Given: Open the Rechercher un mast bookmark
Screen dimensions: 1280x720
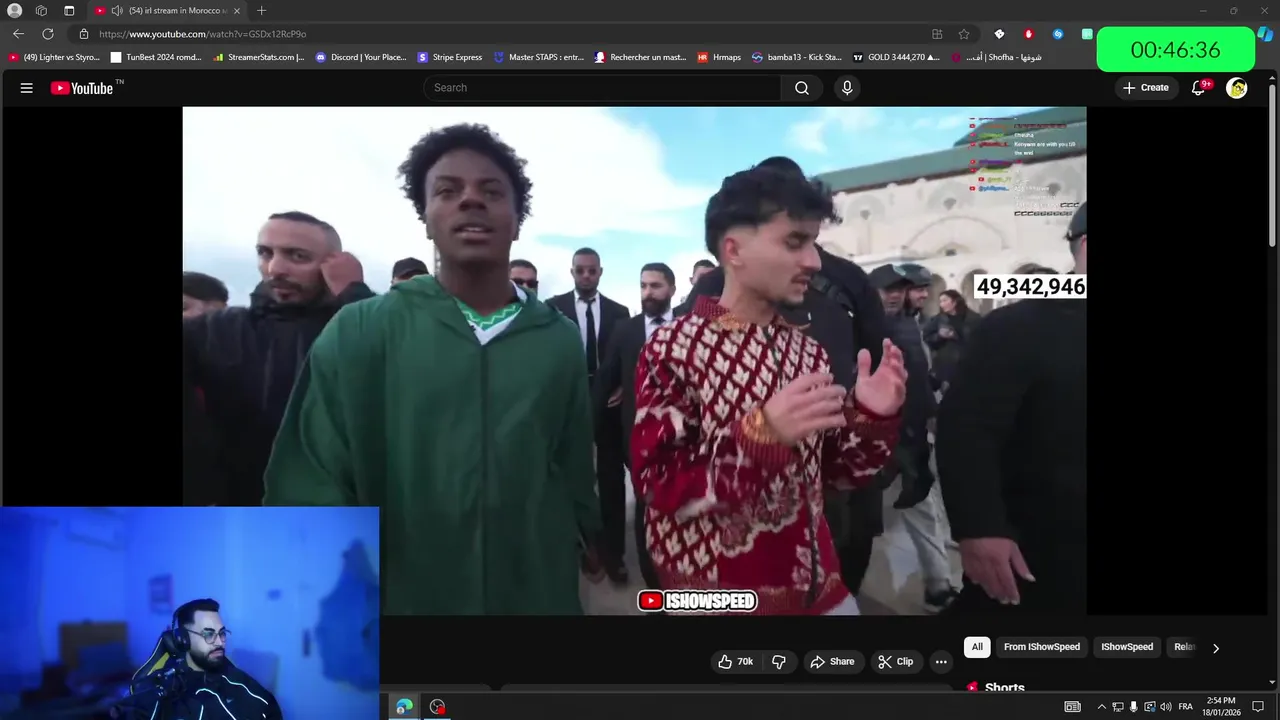Looking at the screenshot, I should tap(640, 57).
